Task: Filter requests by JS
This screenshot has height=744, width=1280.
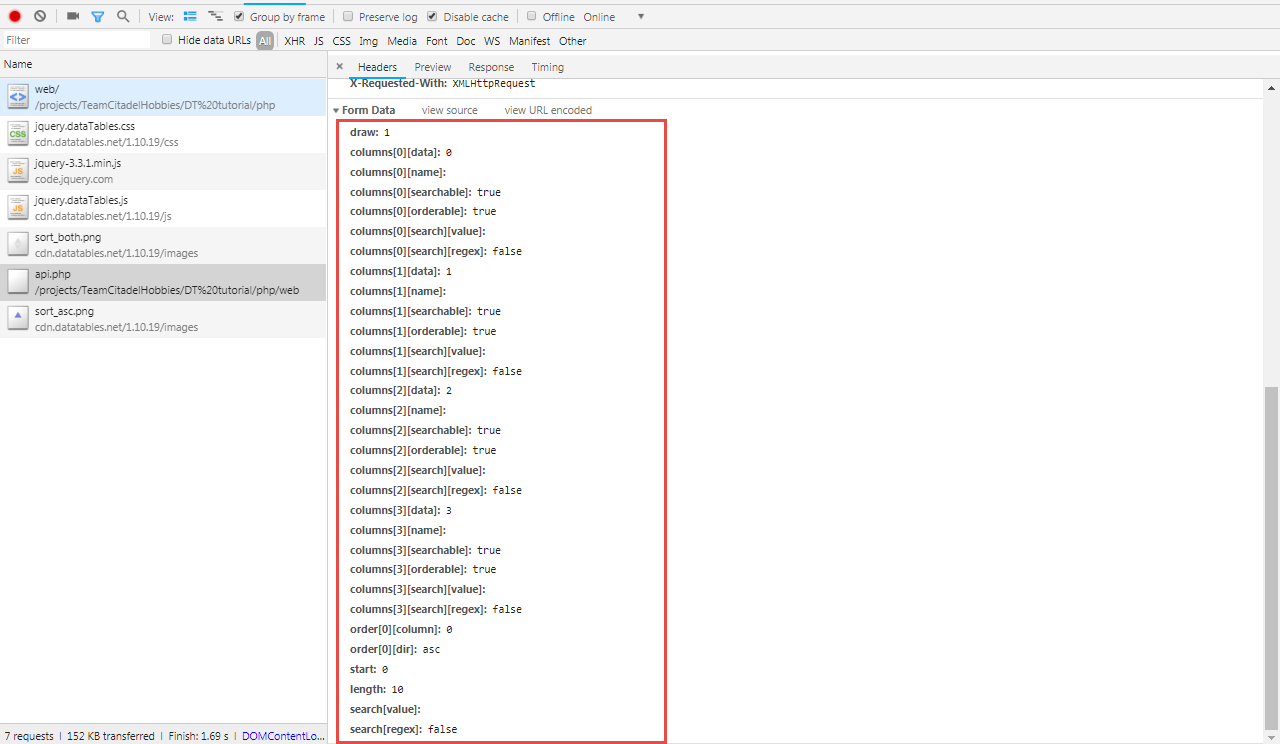Action: click(x=319, y=41)
